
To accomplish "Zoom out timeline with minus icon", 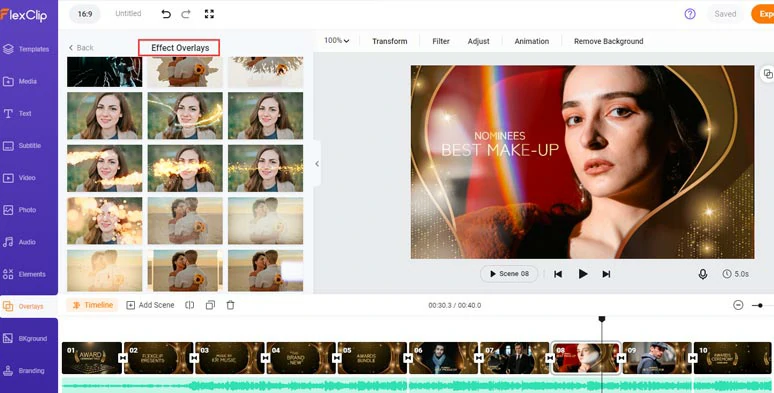I will [738, 305].
